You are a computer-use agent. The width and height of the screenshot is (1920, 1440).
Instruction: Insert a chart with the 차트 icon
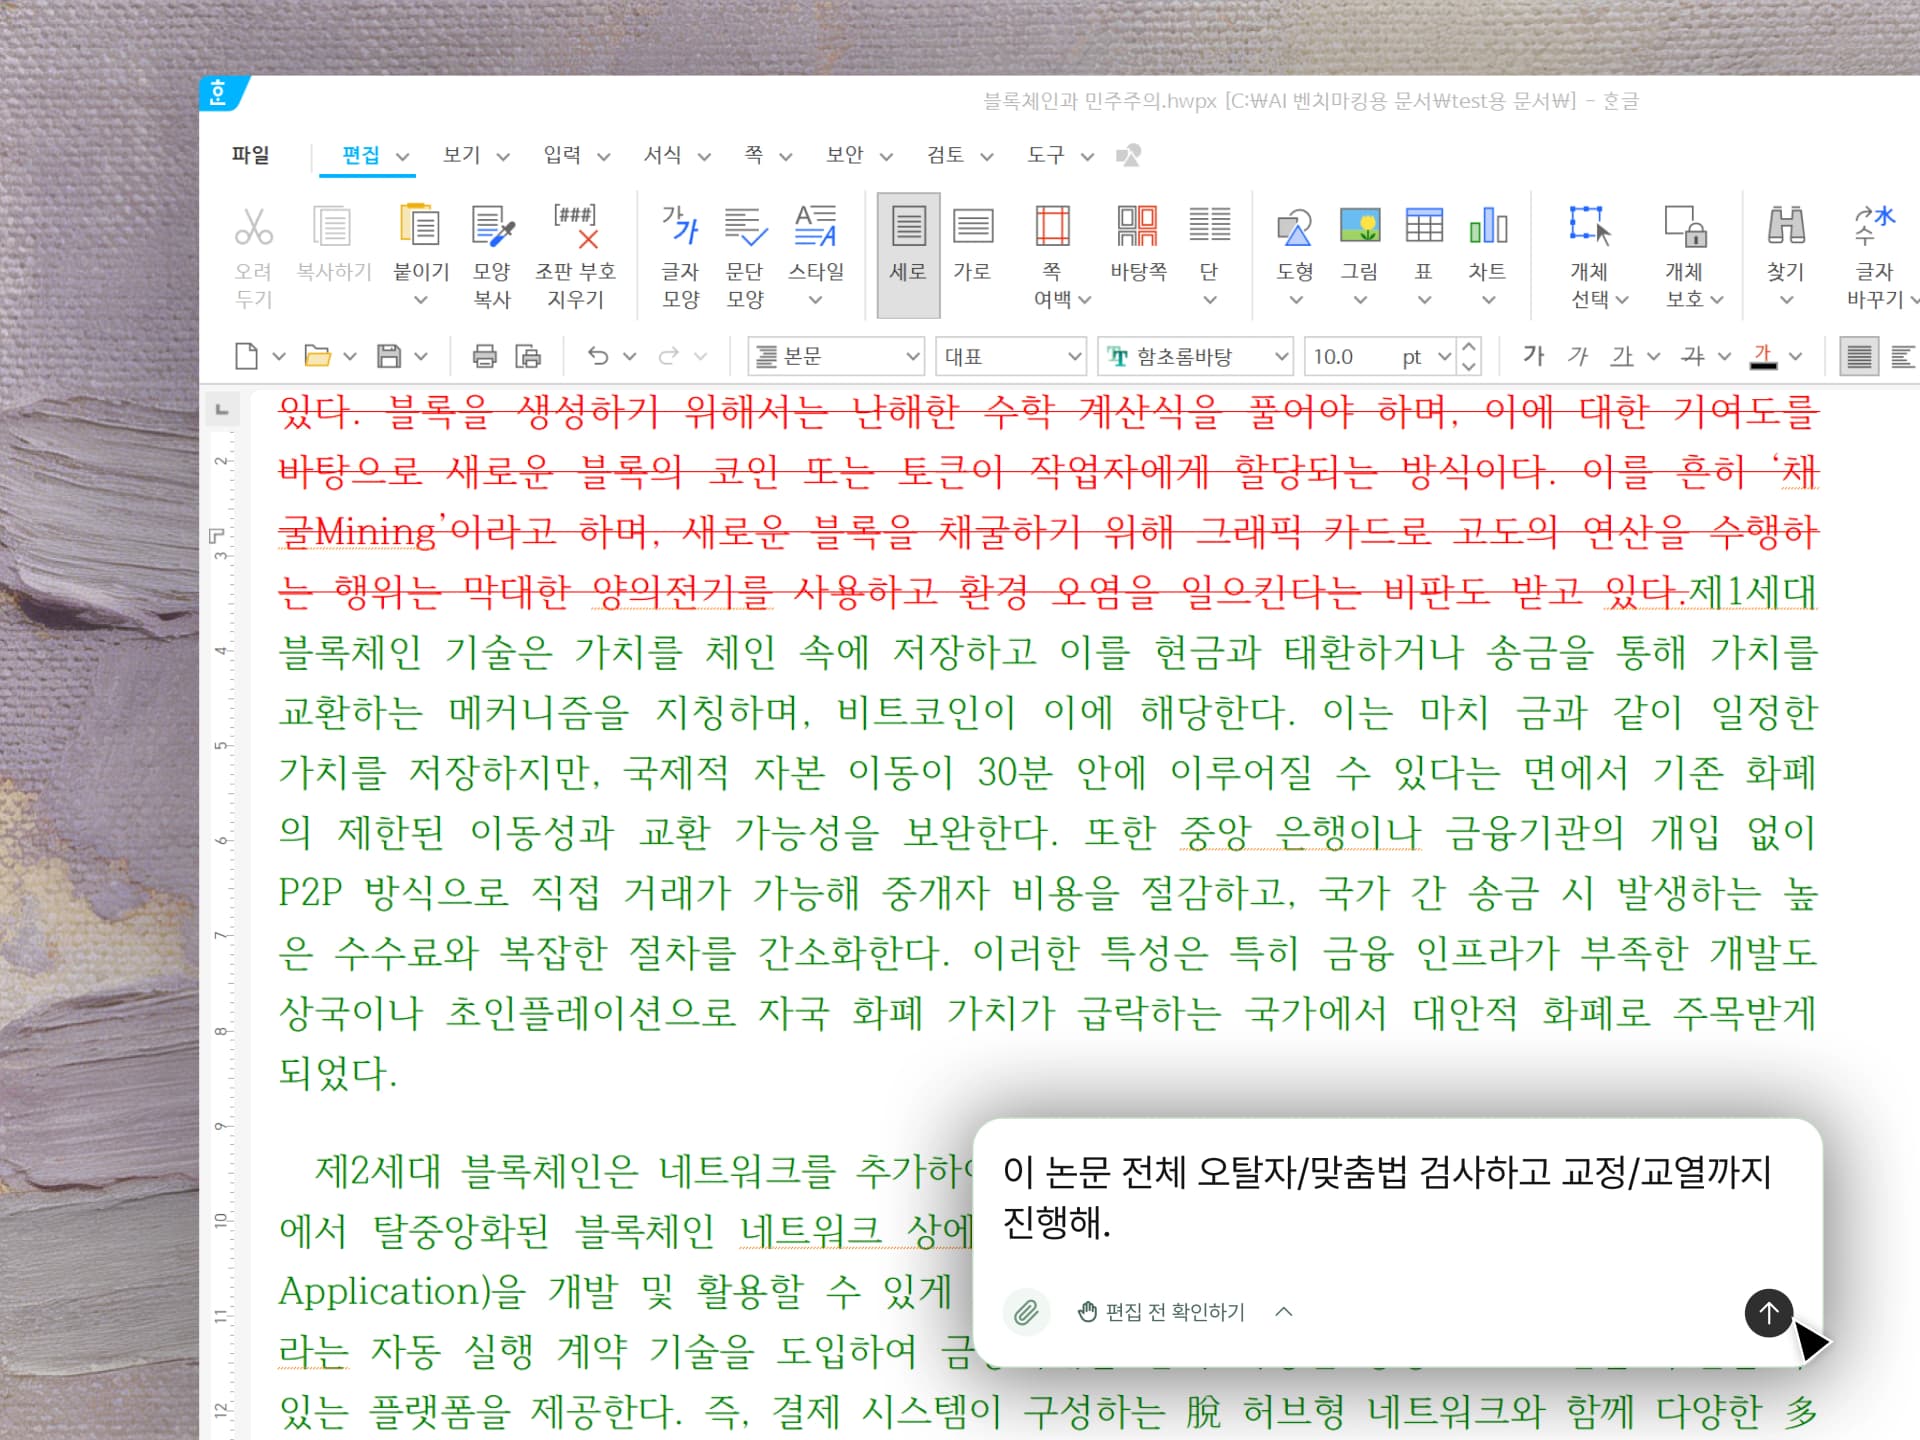tap(1487, 230)
